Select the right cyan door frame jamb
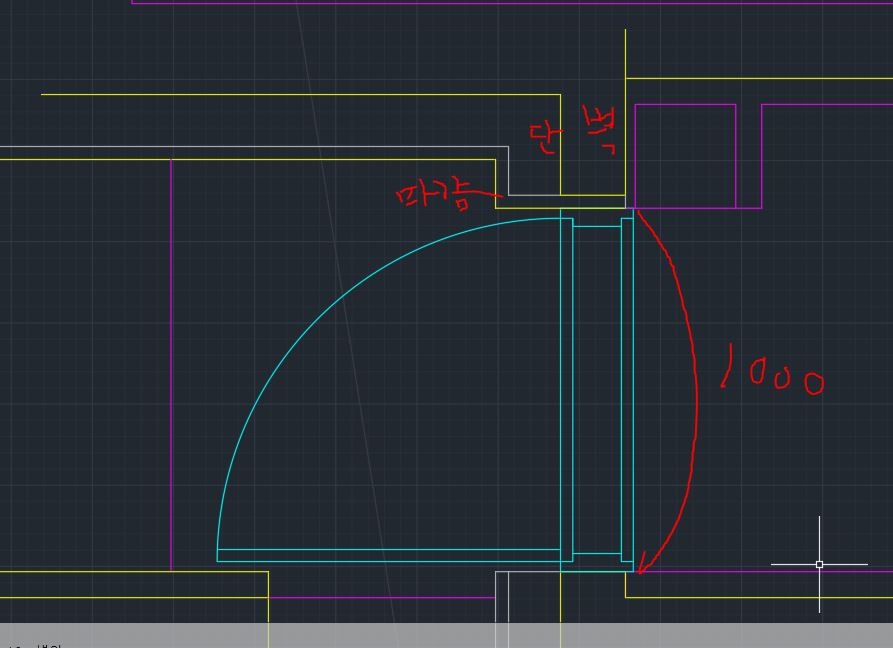 (x=627, y=390)
